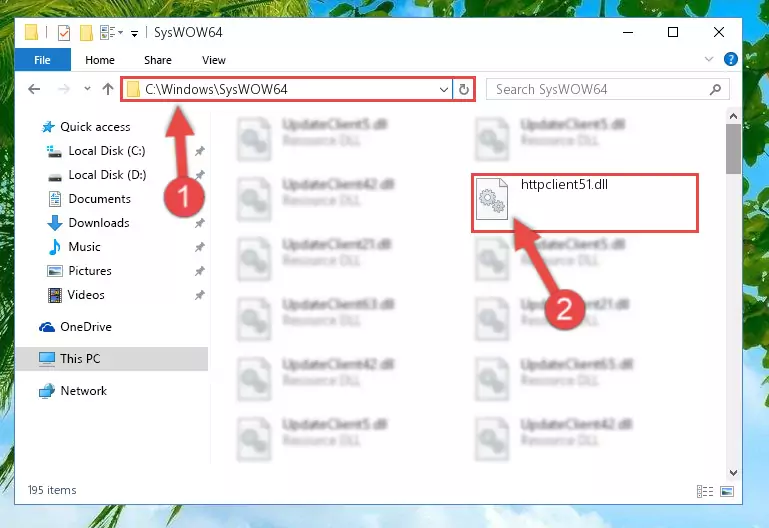Open the Share ribbon tab
Viewport: 769px width, 528px height.
158,60
